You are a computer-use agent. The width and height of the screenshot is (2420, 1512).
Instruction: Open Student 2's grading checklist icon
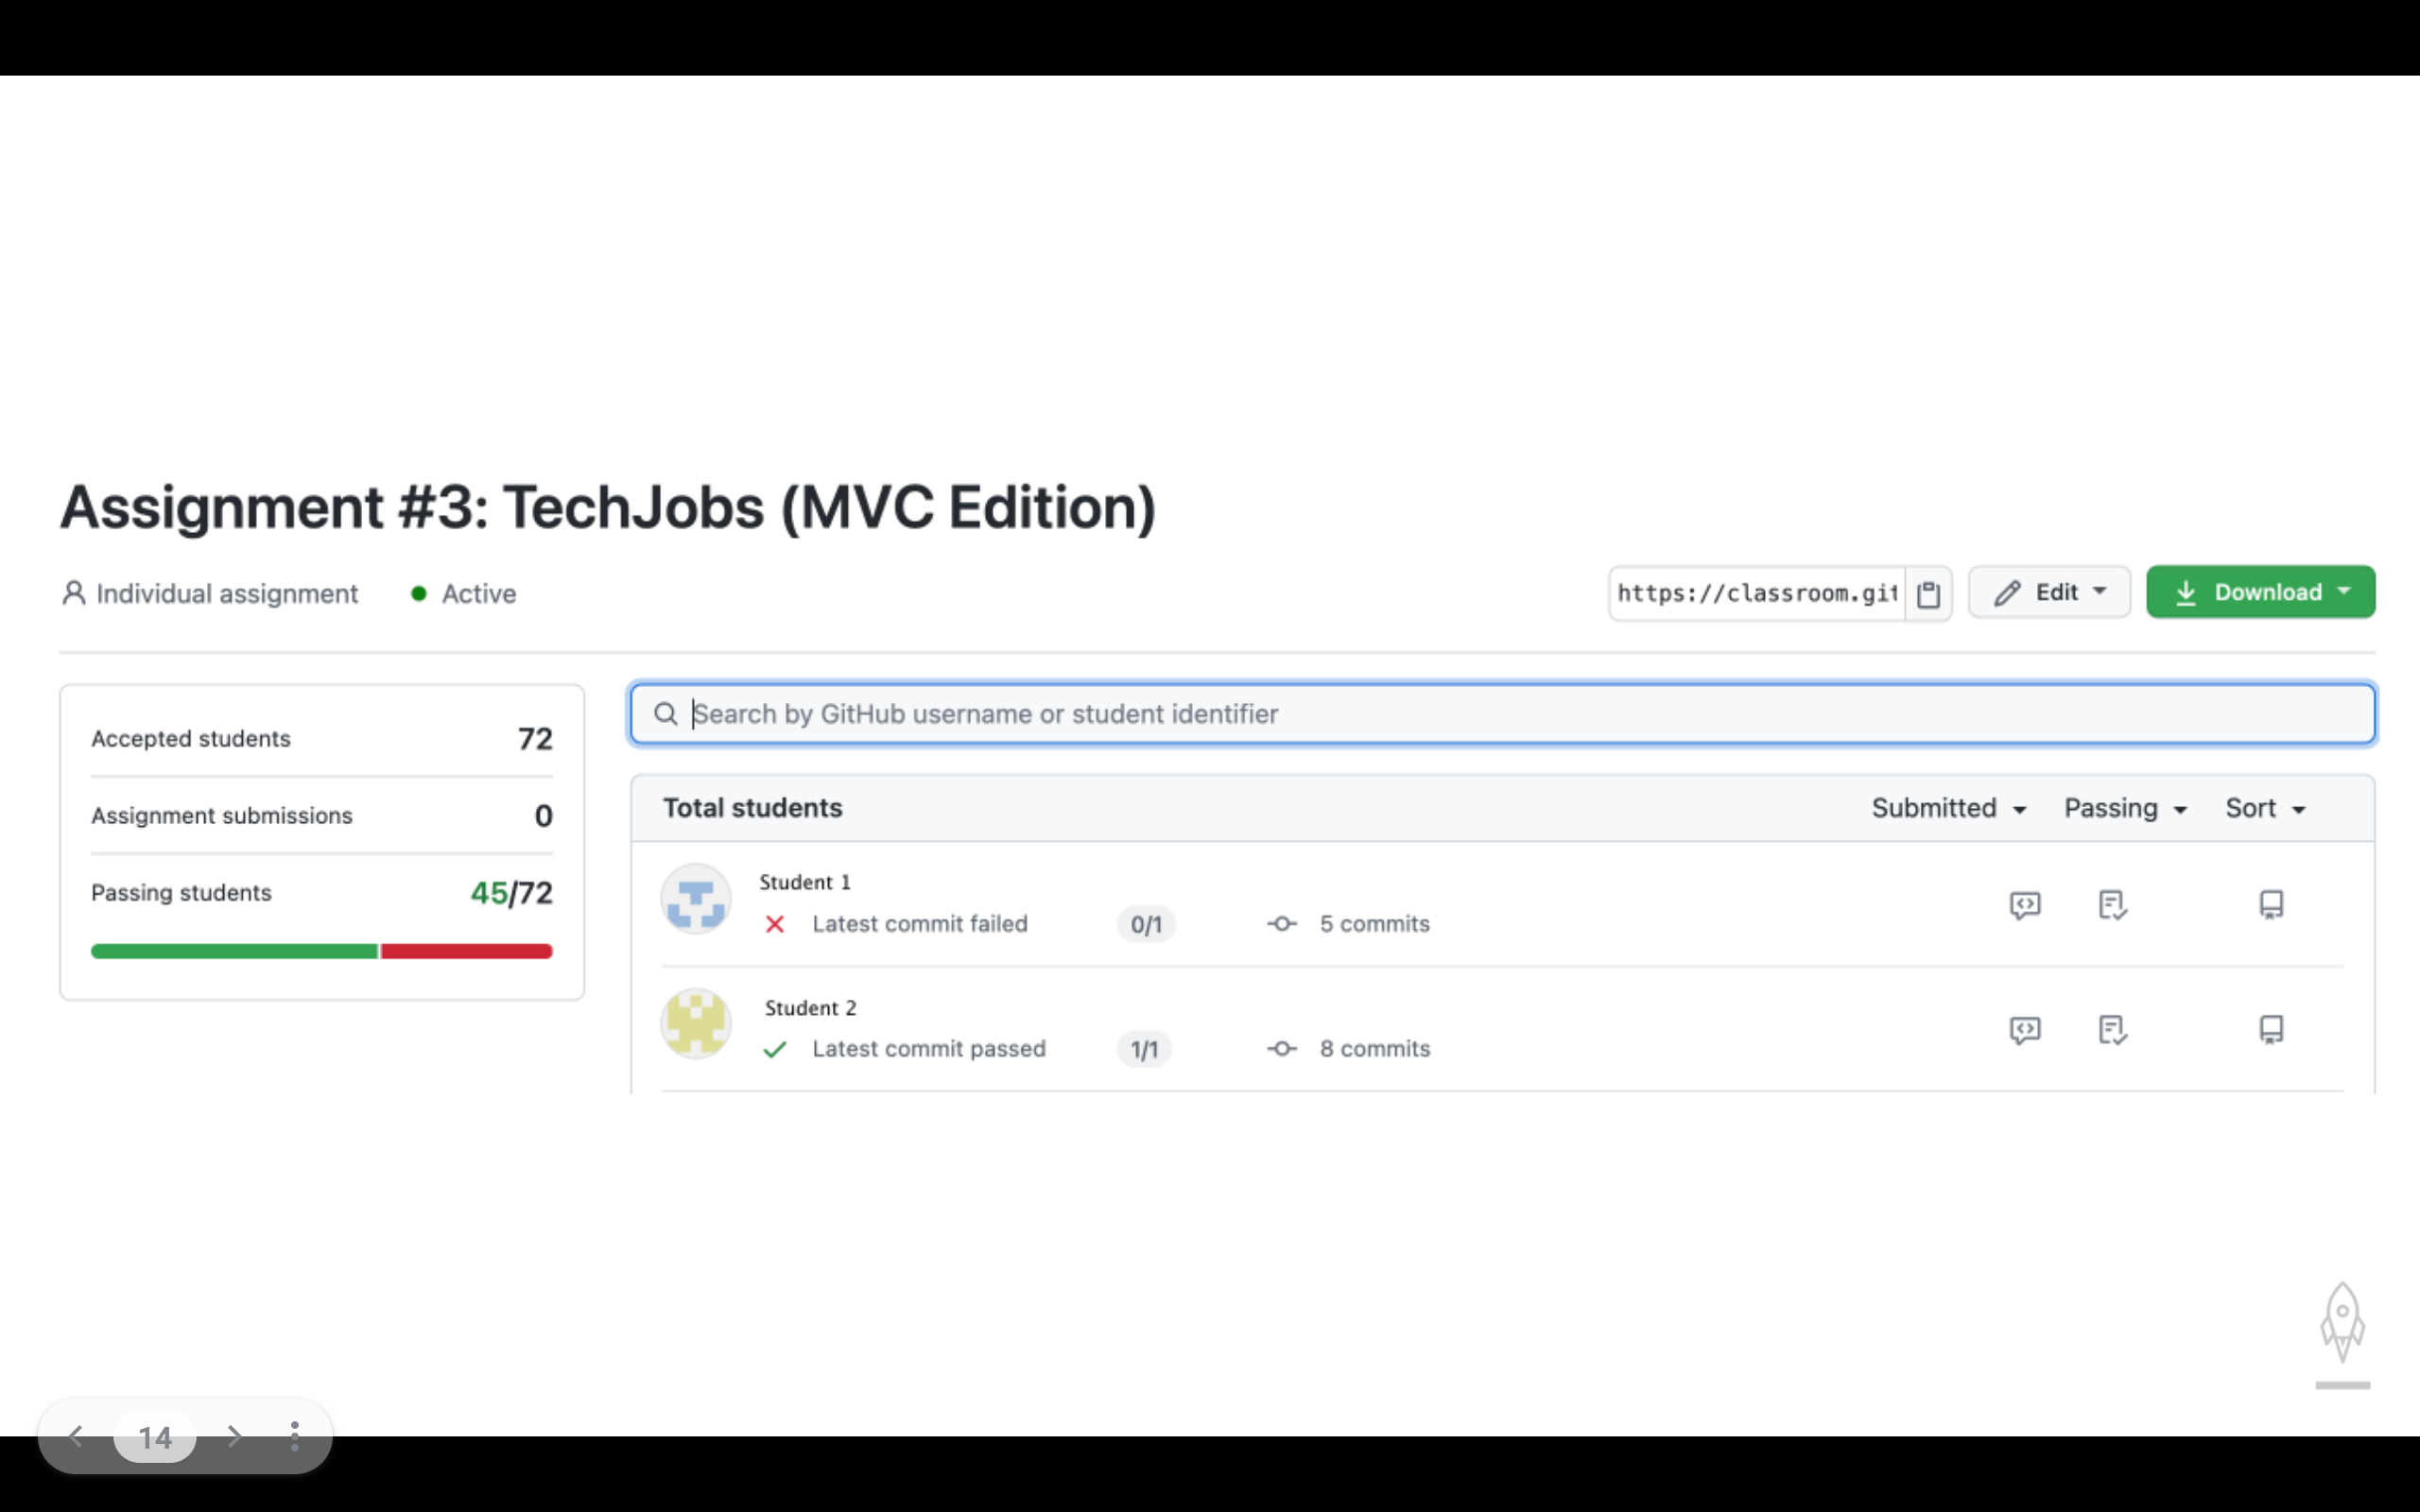[x=2112, y=1030]
